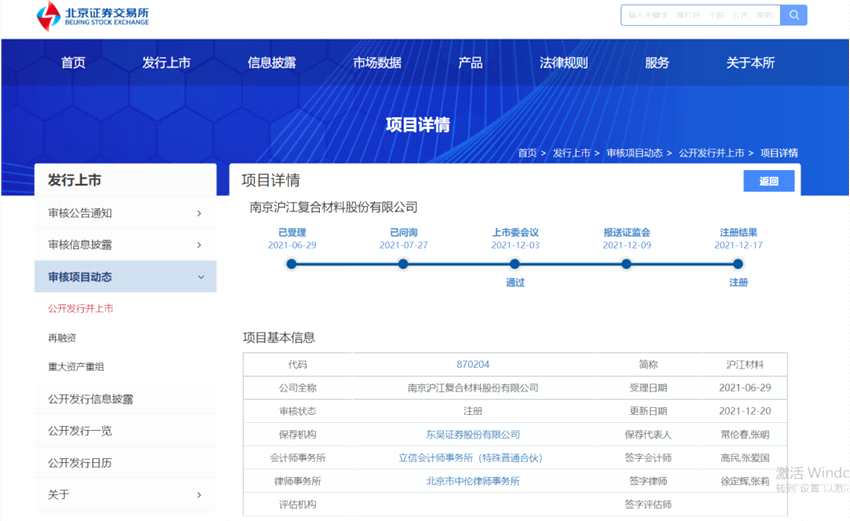Go to 首页 in the breadcrumb

527,153
